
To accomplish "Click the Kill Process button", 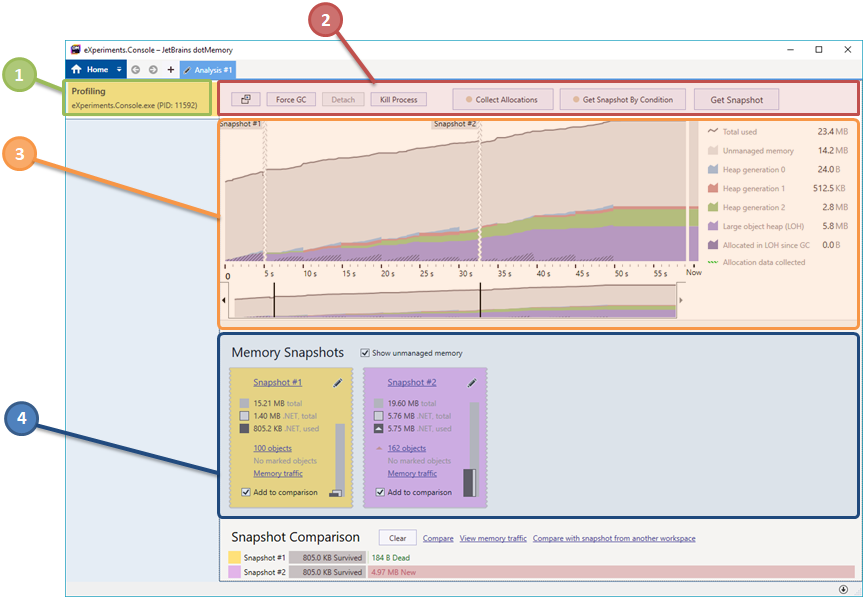I will [x=399, y=99].
